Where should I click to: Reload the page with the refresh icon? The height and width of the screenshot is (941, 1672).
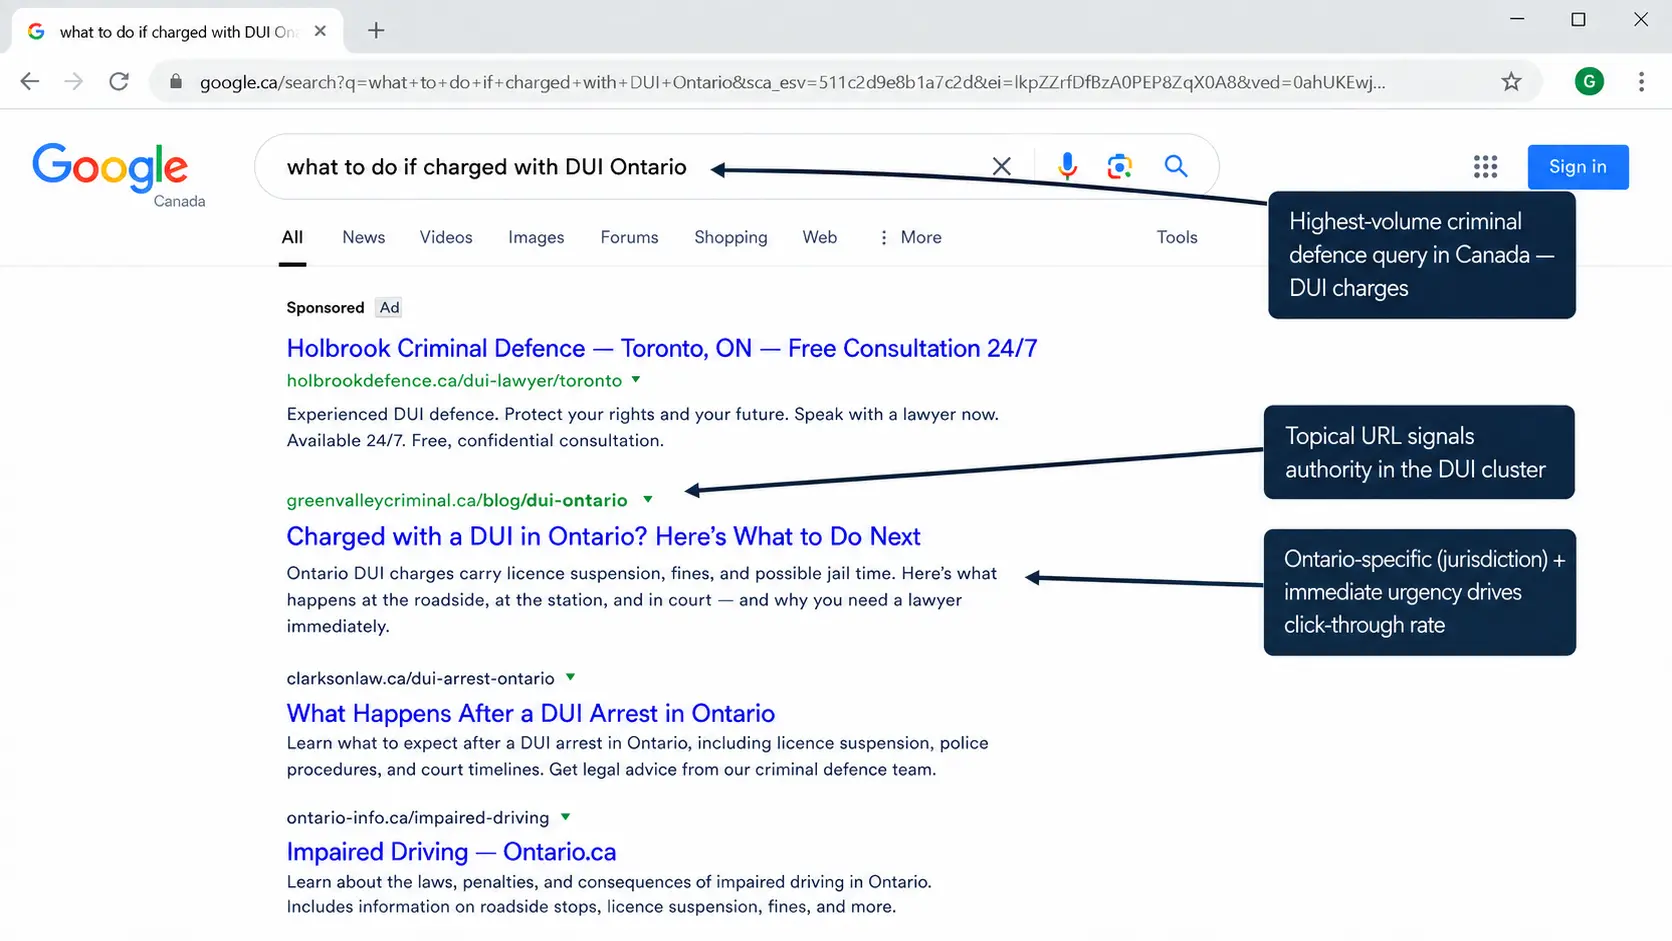119,82
